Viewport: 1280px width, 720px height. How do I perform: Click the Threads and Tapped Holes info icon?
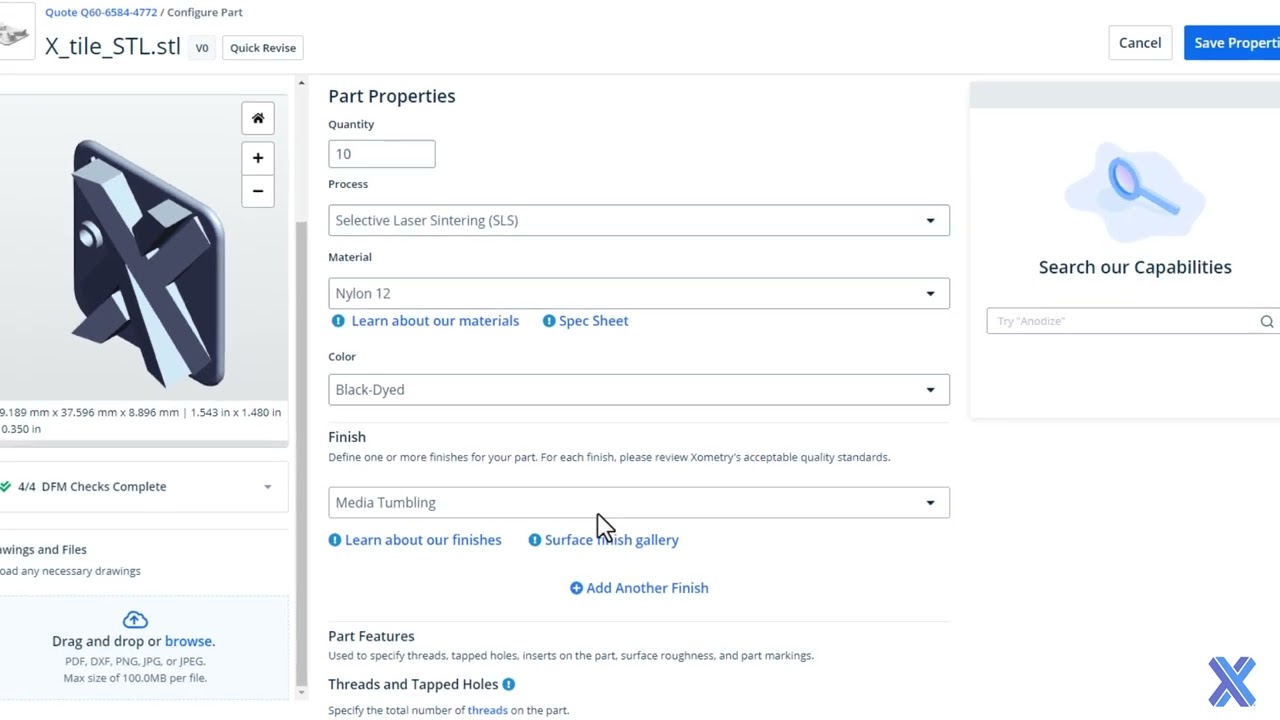[509, 684]
